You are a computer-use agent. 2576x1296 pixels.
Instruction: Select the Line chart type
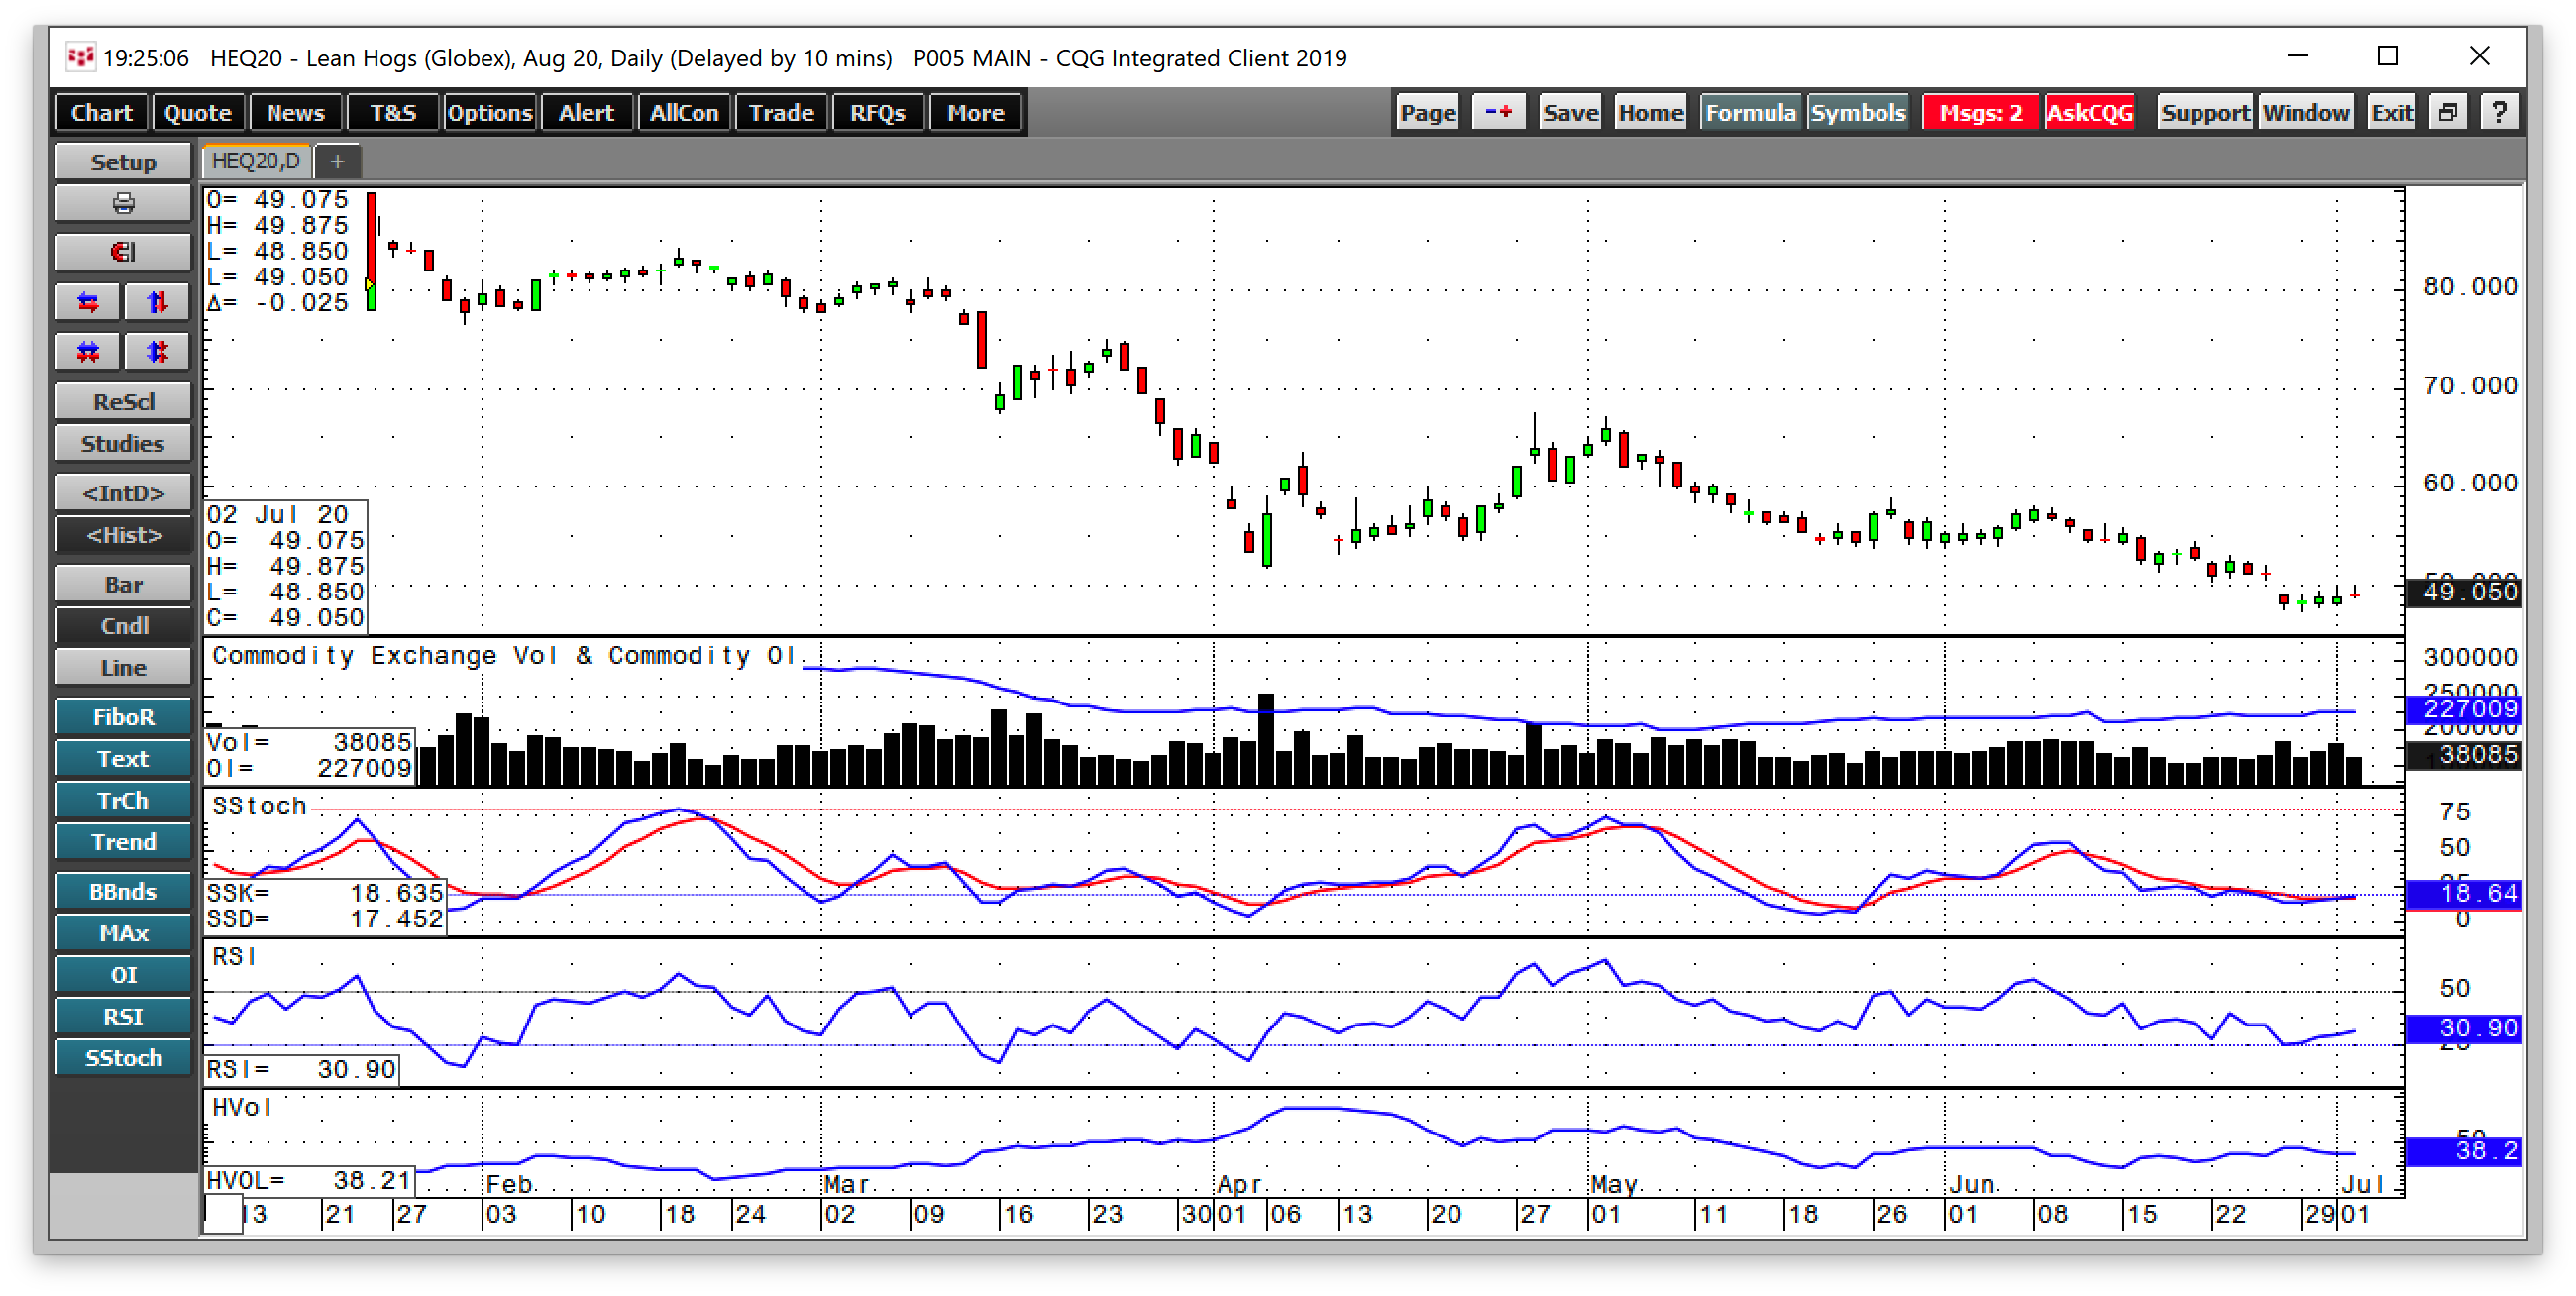tap(123, 668)
